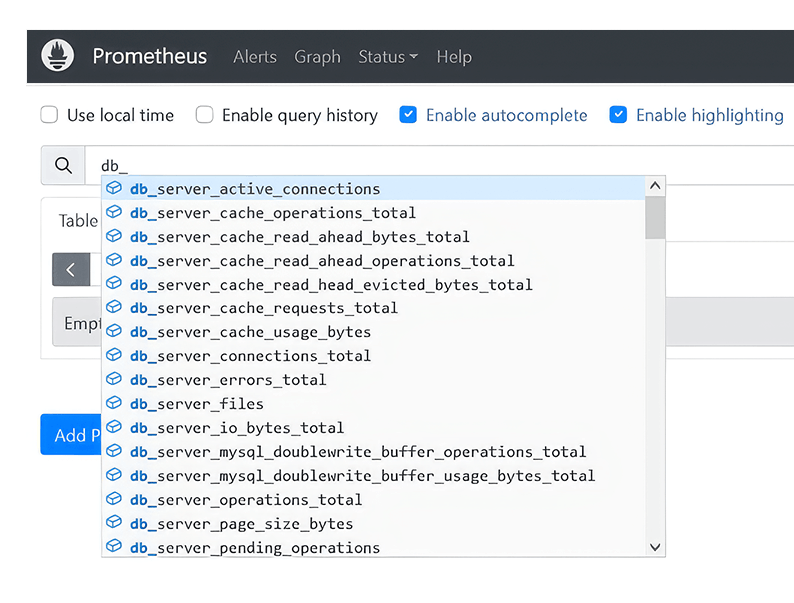Screen dimensions: 794x603
Task: Pick db_server_page_size_bytes suggestion
Action: click(x=374, y=523)
